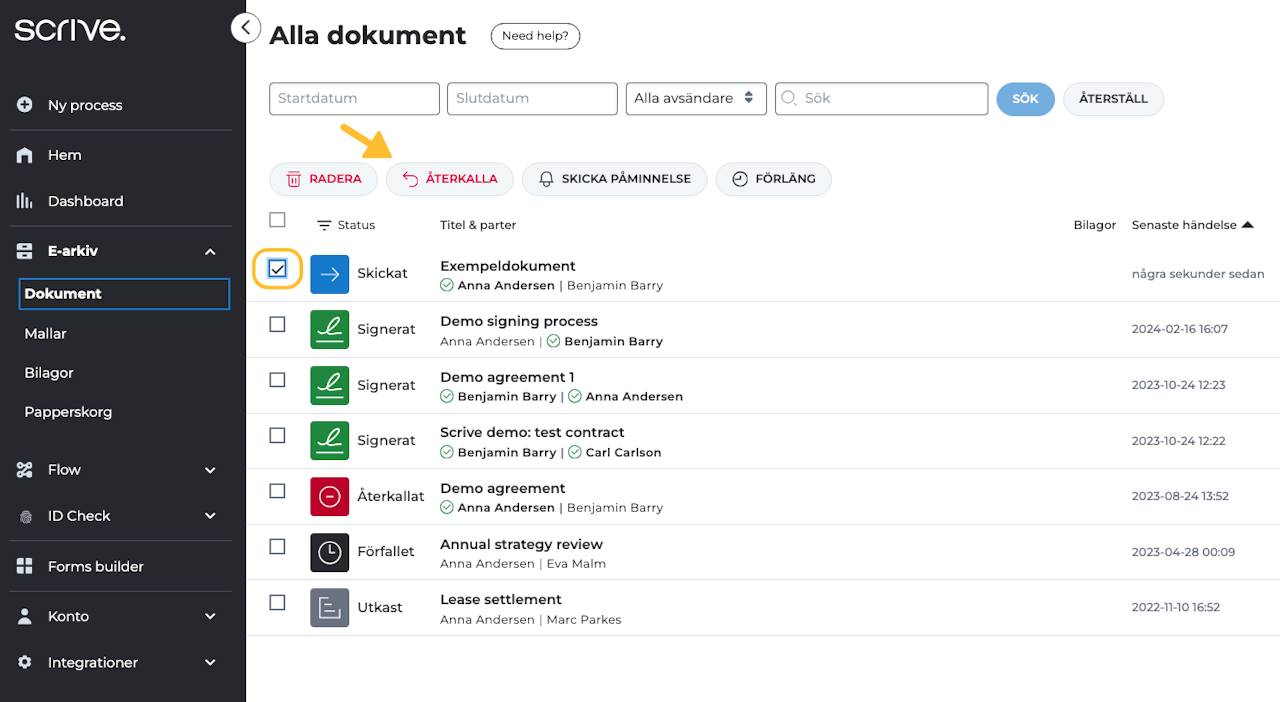
Task: Select the Lease settlement checkbox
Action: 278,602
